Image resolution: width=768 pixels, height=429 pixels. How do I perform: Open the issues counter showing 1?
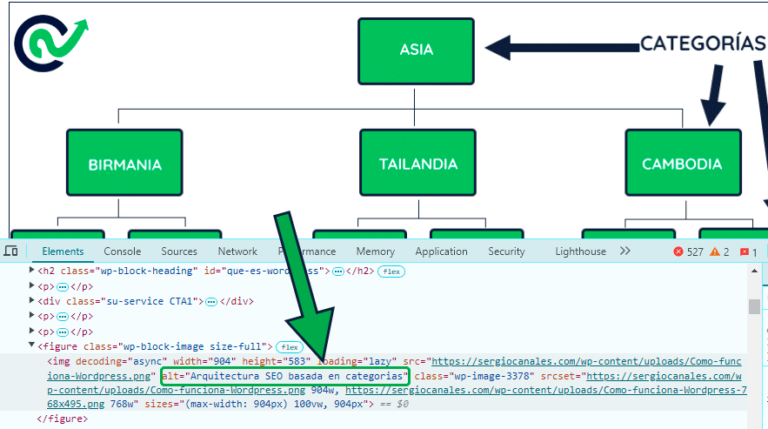(x=747, y=252)
